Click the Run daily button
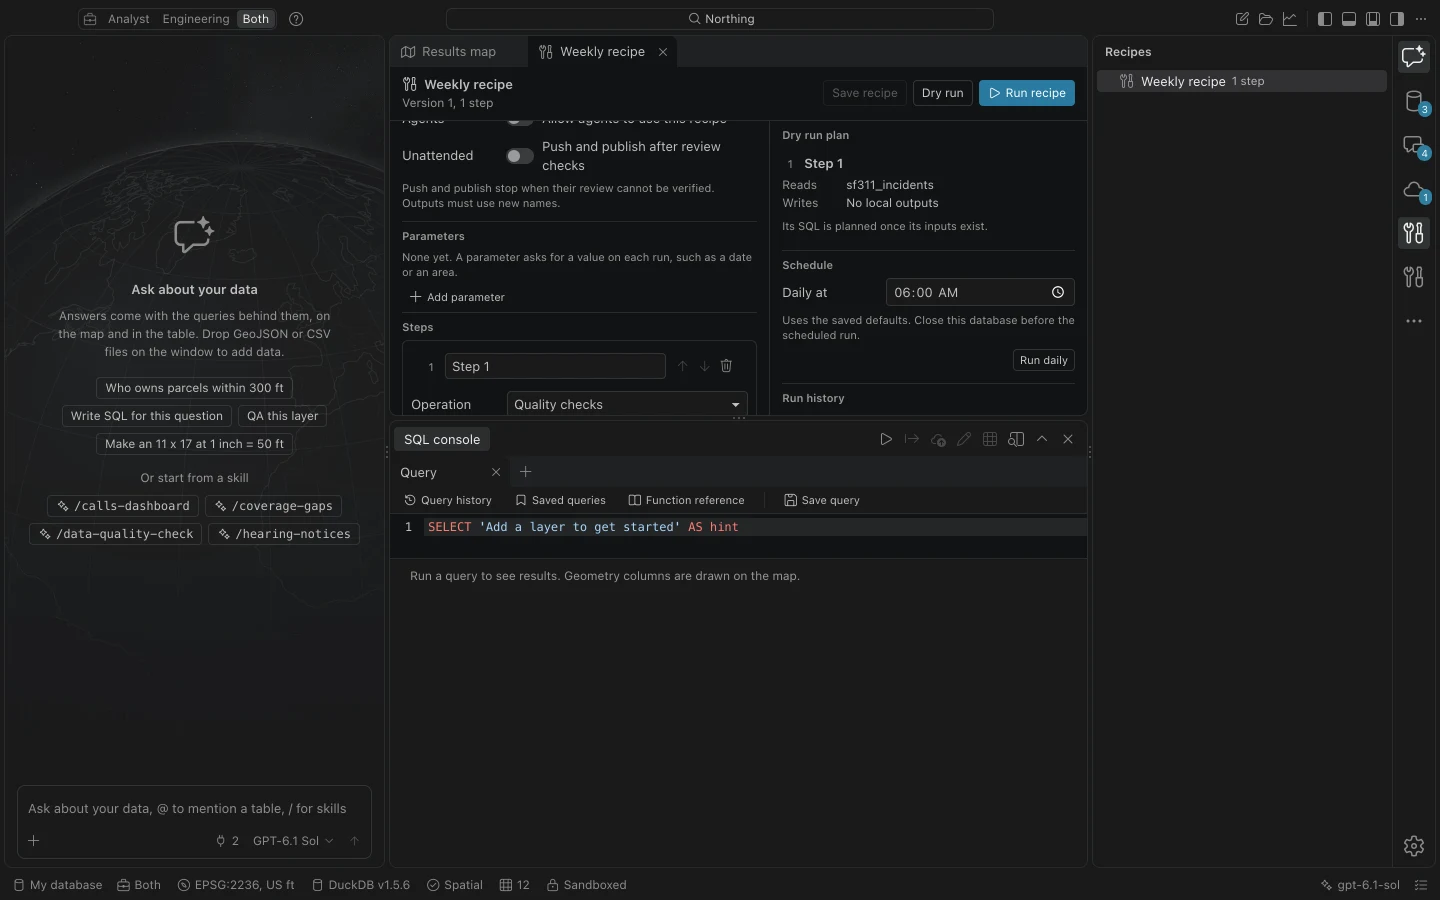This screenshot has height=900, width=1440. (1044, 360)
